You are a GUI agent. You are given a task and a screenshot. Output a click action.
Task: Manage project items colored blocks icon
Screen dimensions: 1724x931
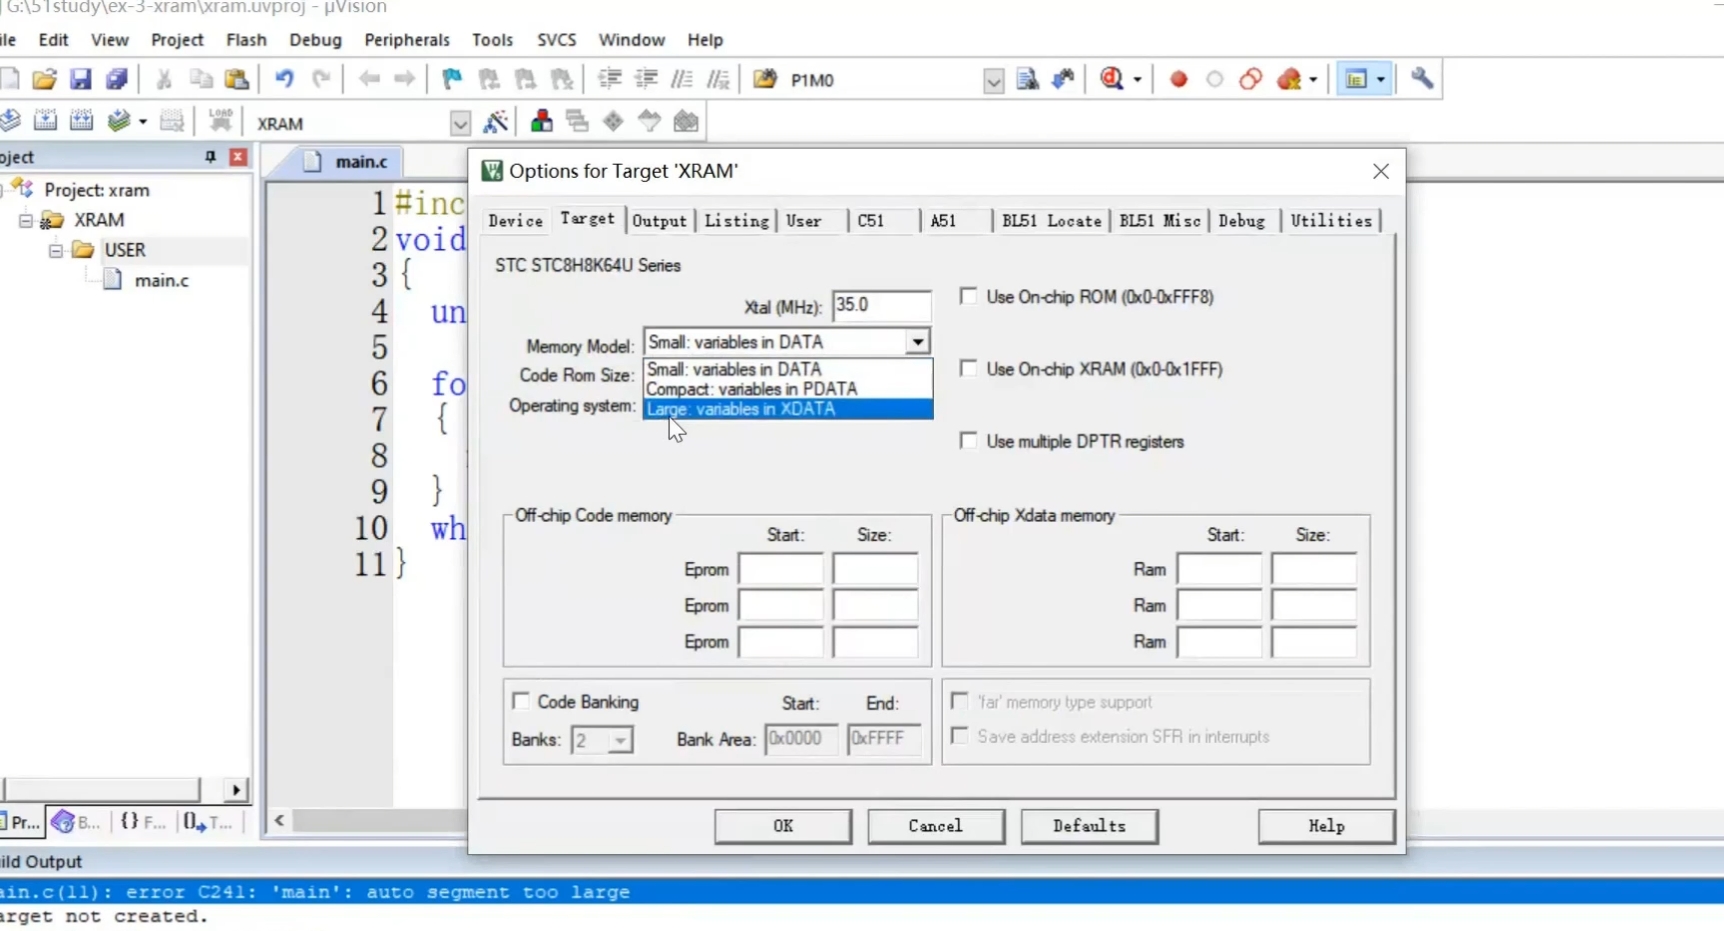click(x=541, y=122)
